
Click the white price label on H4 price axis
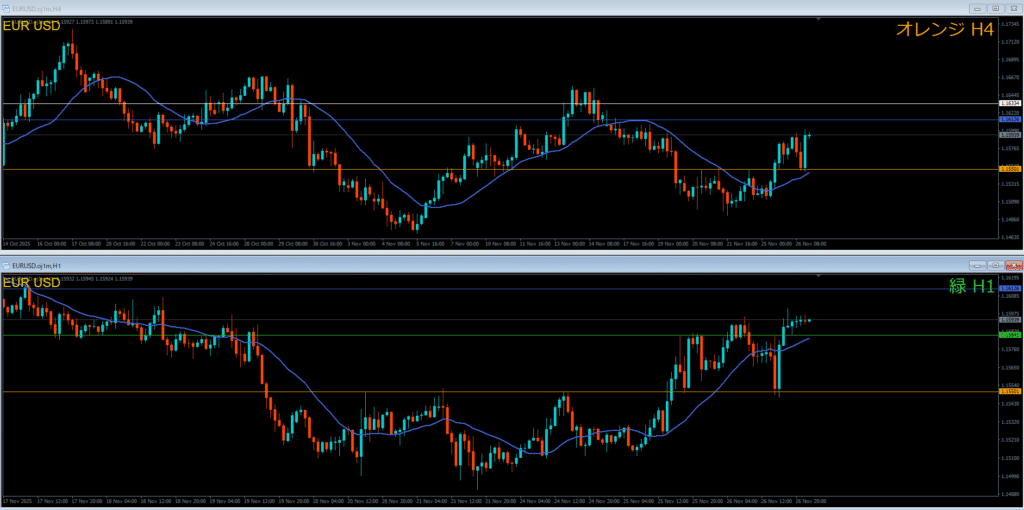pyautogui.click(x=1009, y=103)
